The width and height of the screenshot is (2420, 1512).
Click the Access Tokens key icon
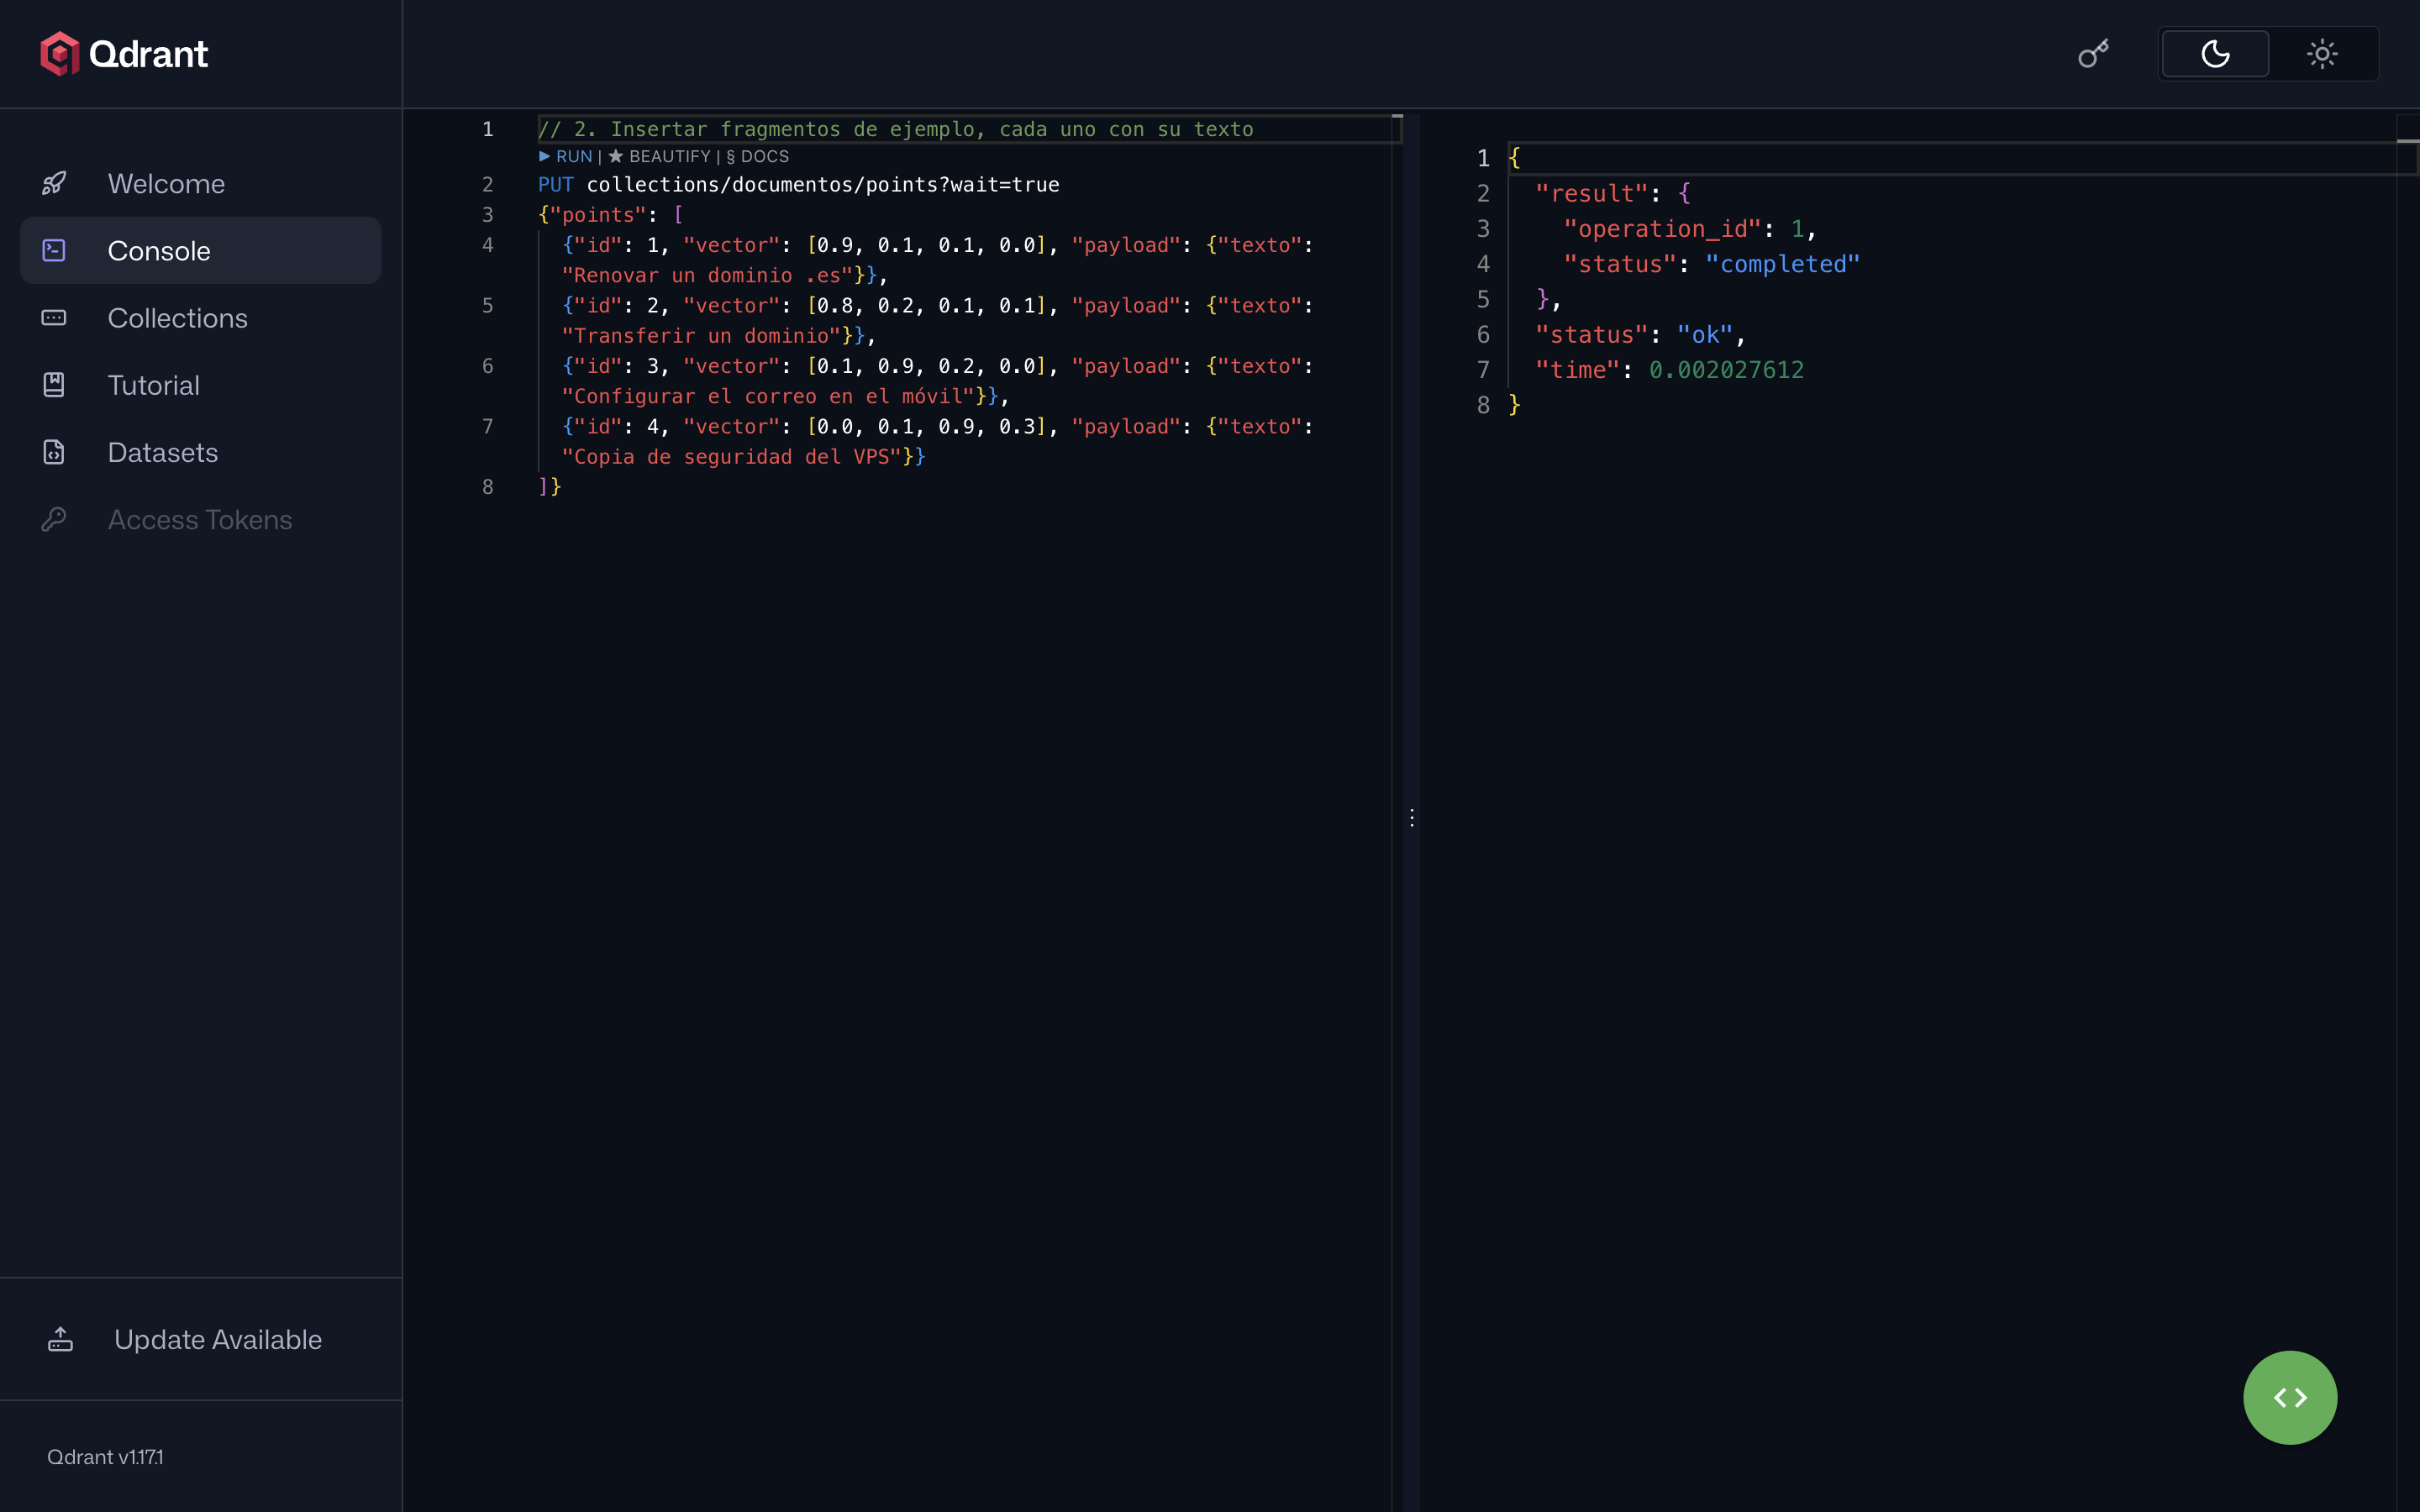54,519
